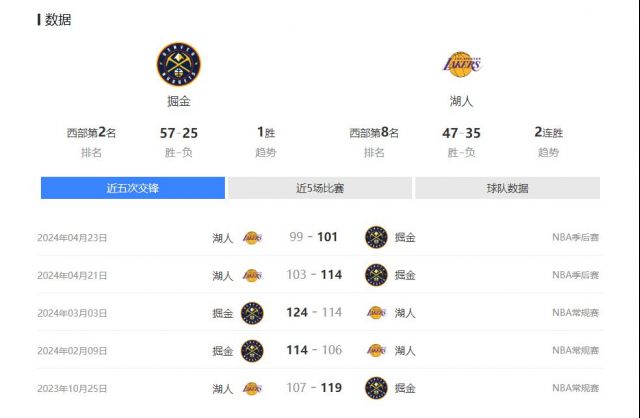640x418 pixels.
Task: Select the 近五次交锋 tab
Action: [133, 188]
